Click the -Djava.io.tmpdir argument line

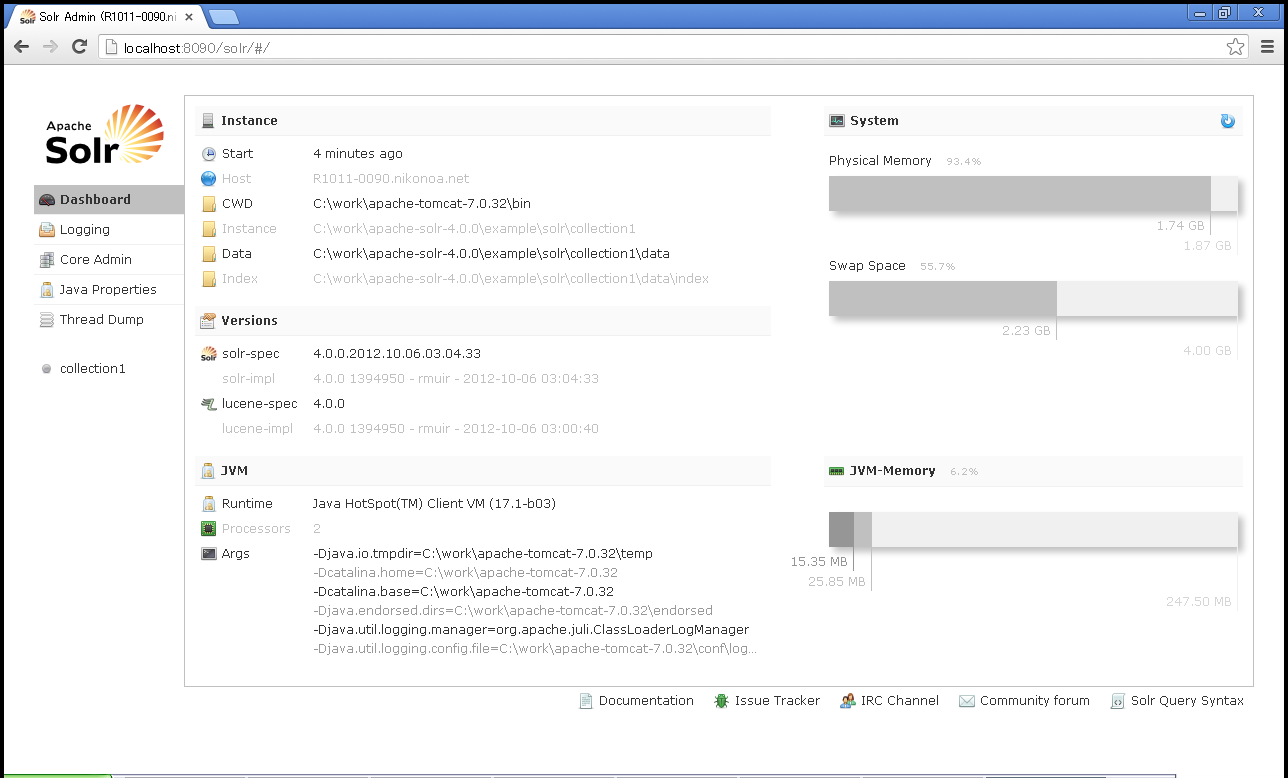coord(483,554)
